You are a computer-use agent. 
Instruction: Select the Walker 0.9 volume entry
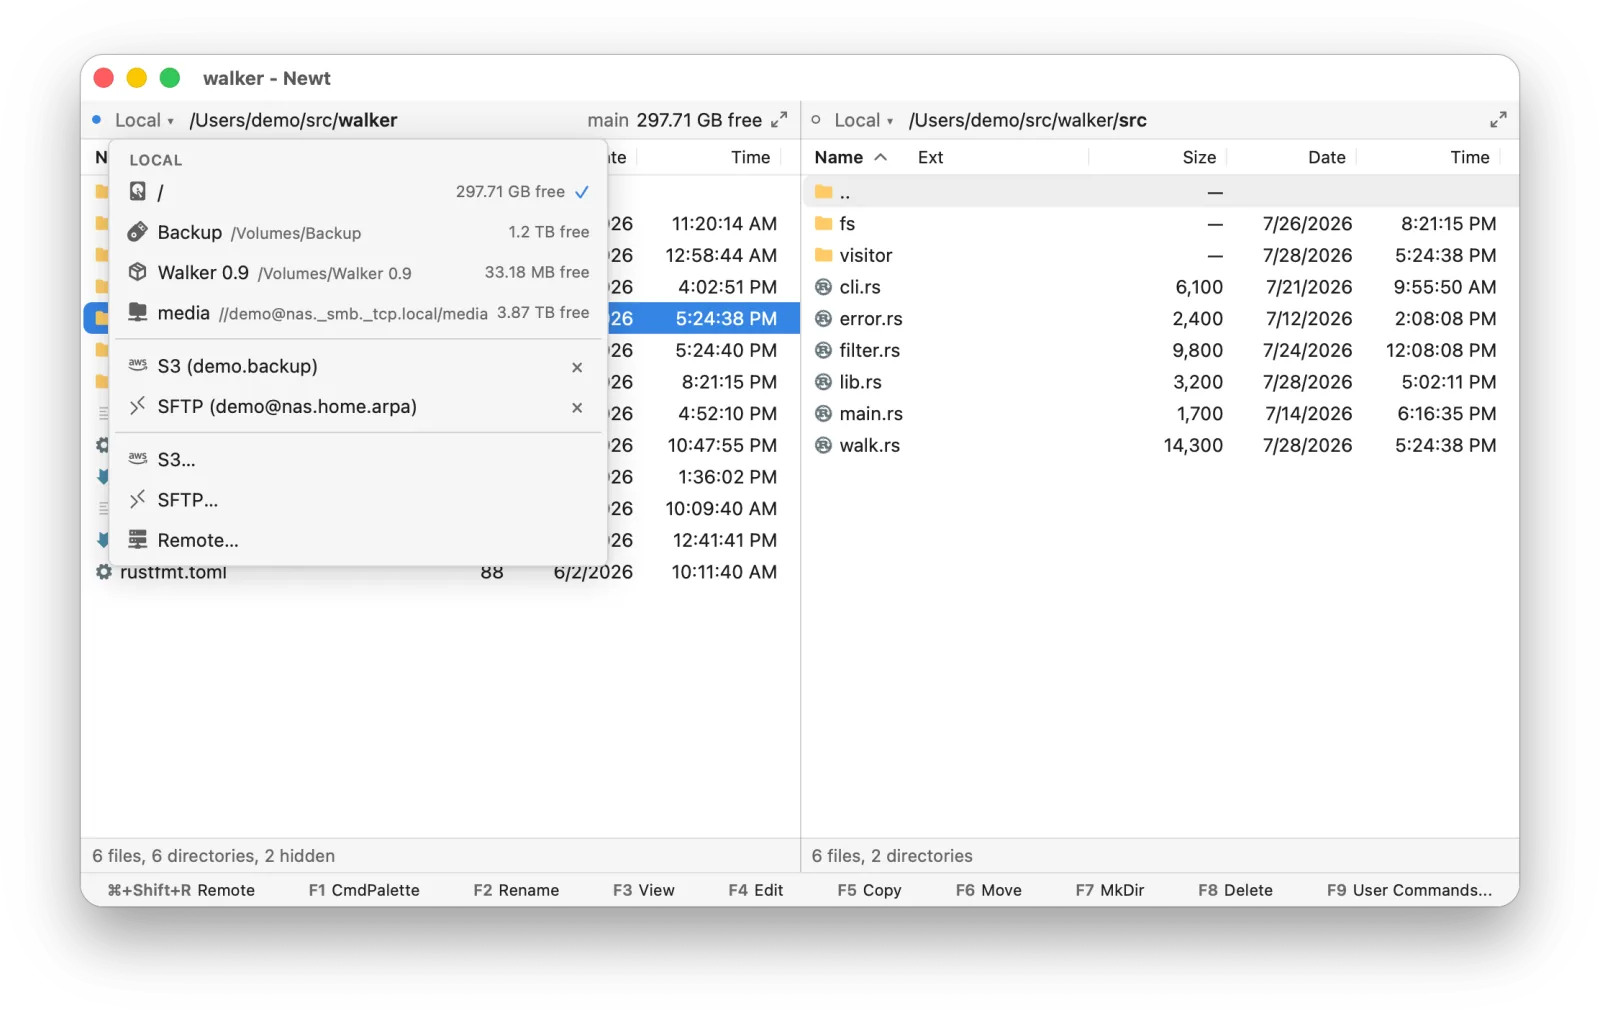click(x=358, y=272)
